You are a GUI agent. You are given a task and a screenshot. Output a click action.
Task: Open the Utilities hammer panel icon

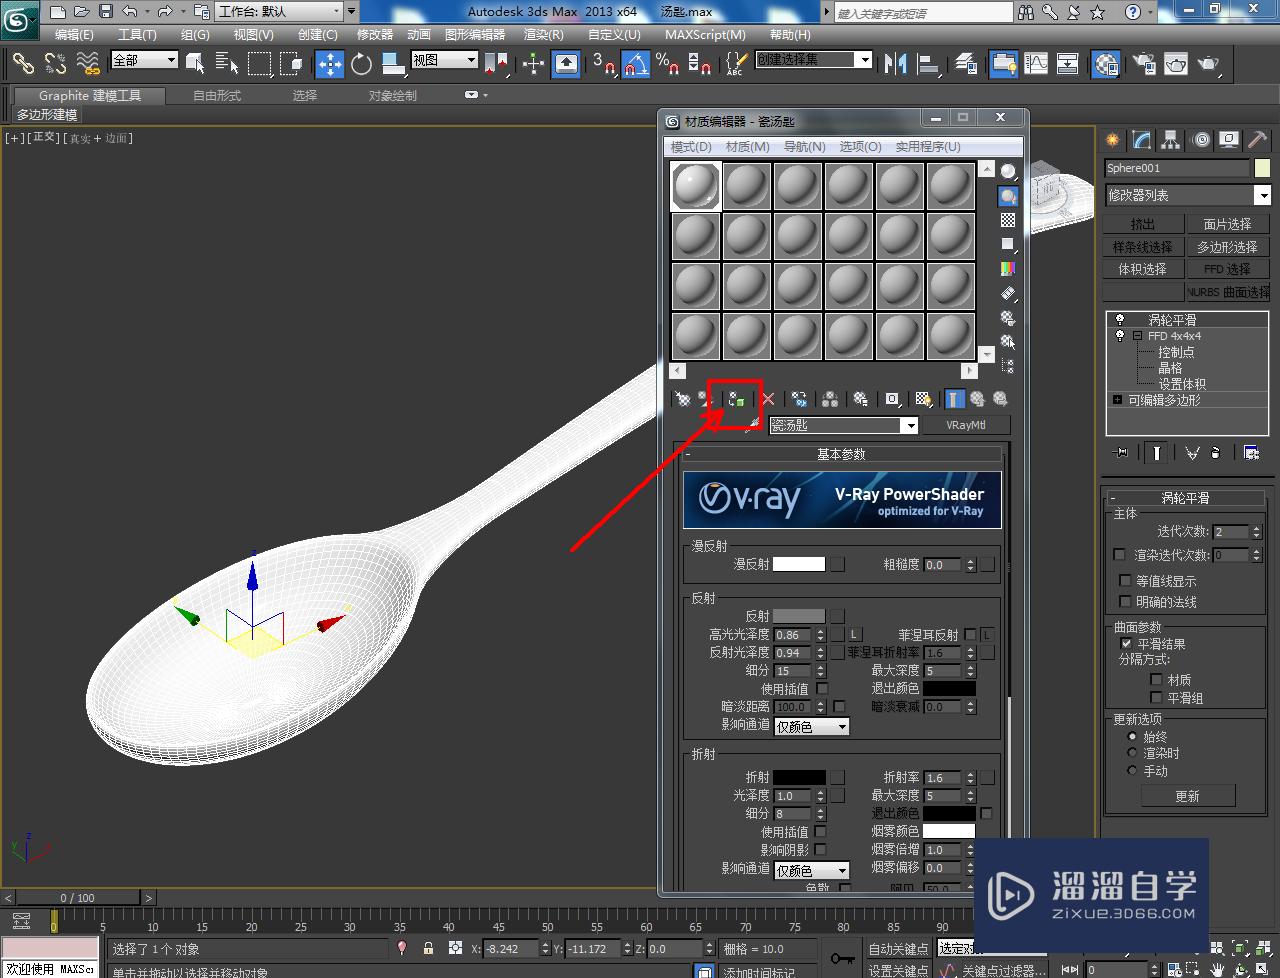point(1258,140)
